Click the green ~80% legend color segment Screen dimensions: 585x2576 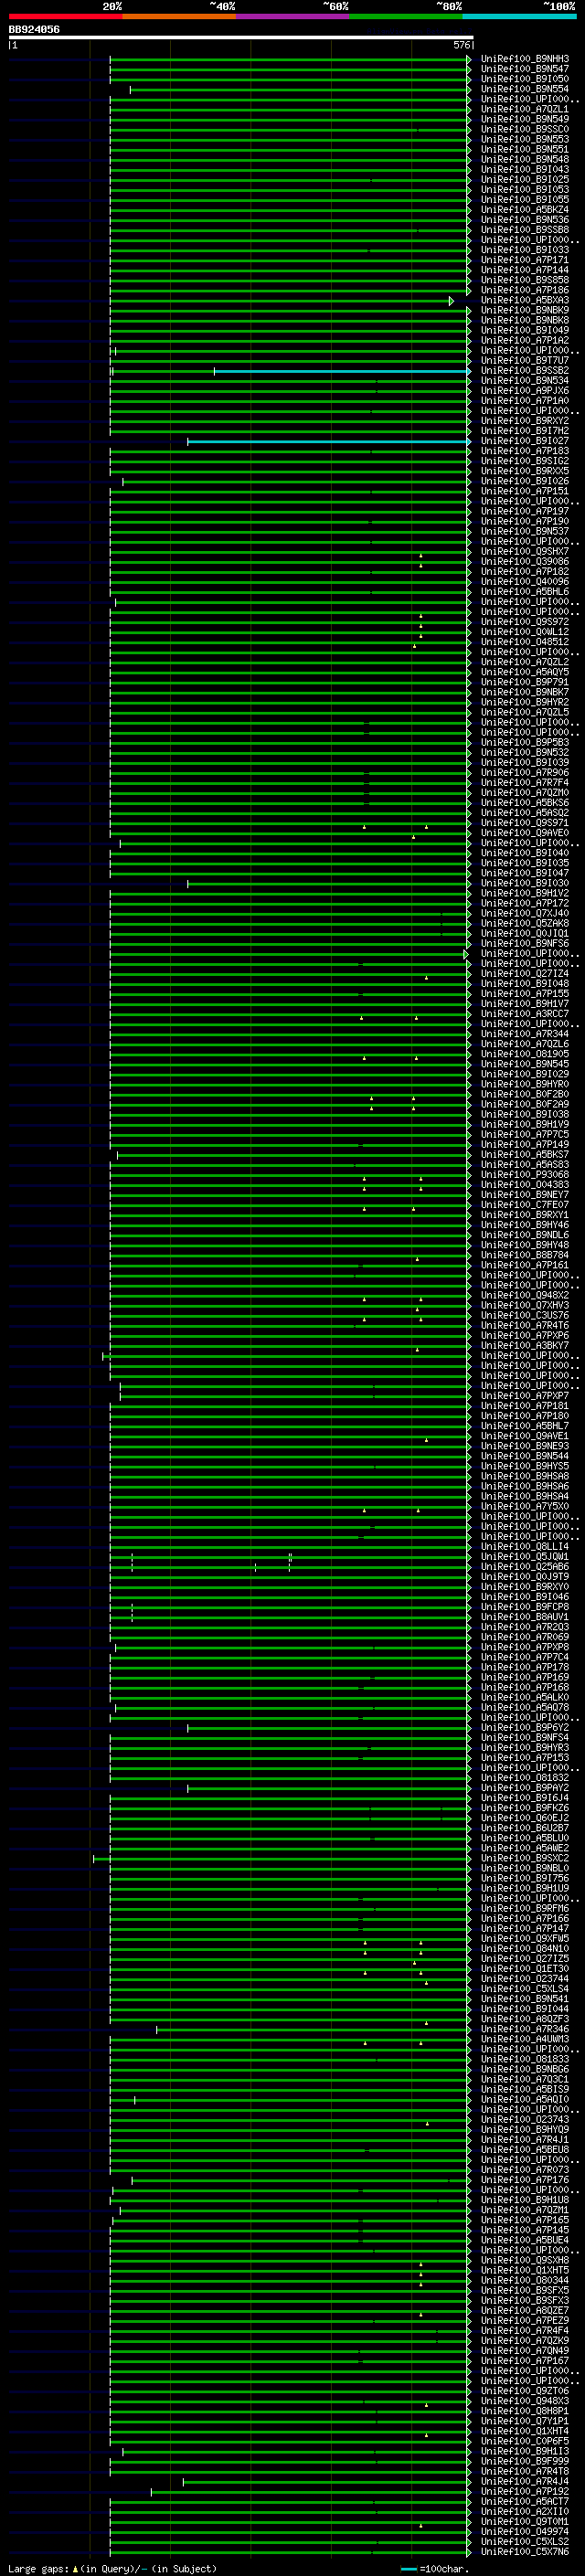406,16
